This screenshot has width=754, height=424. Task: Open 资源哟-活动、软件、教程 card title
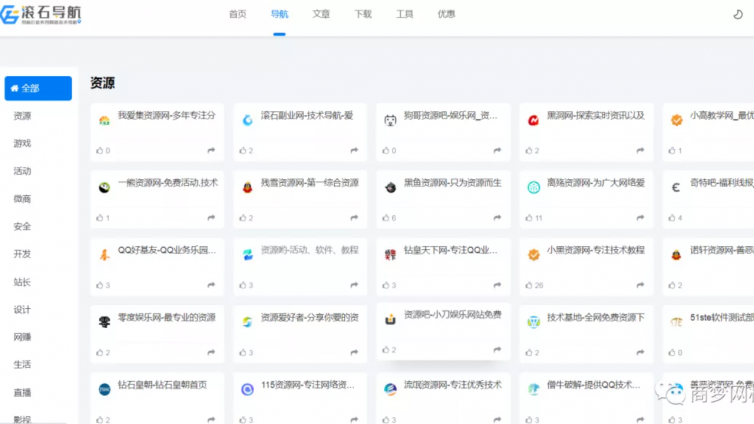(x=310, y=250)
